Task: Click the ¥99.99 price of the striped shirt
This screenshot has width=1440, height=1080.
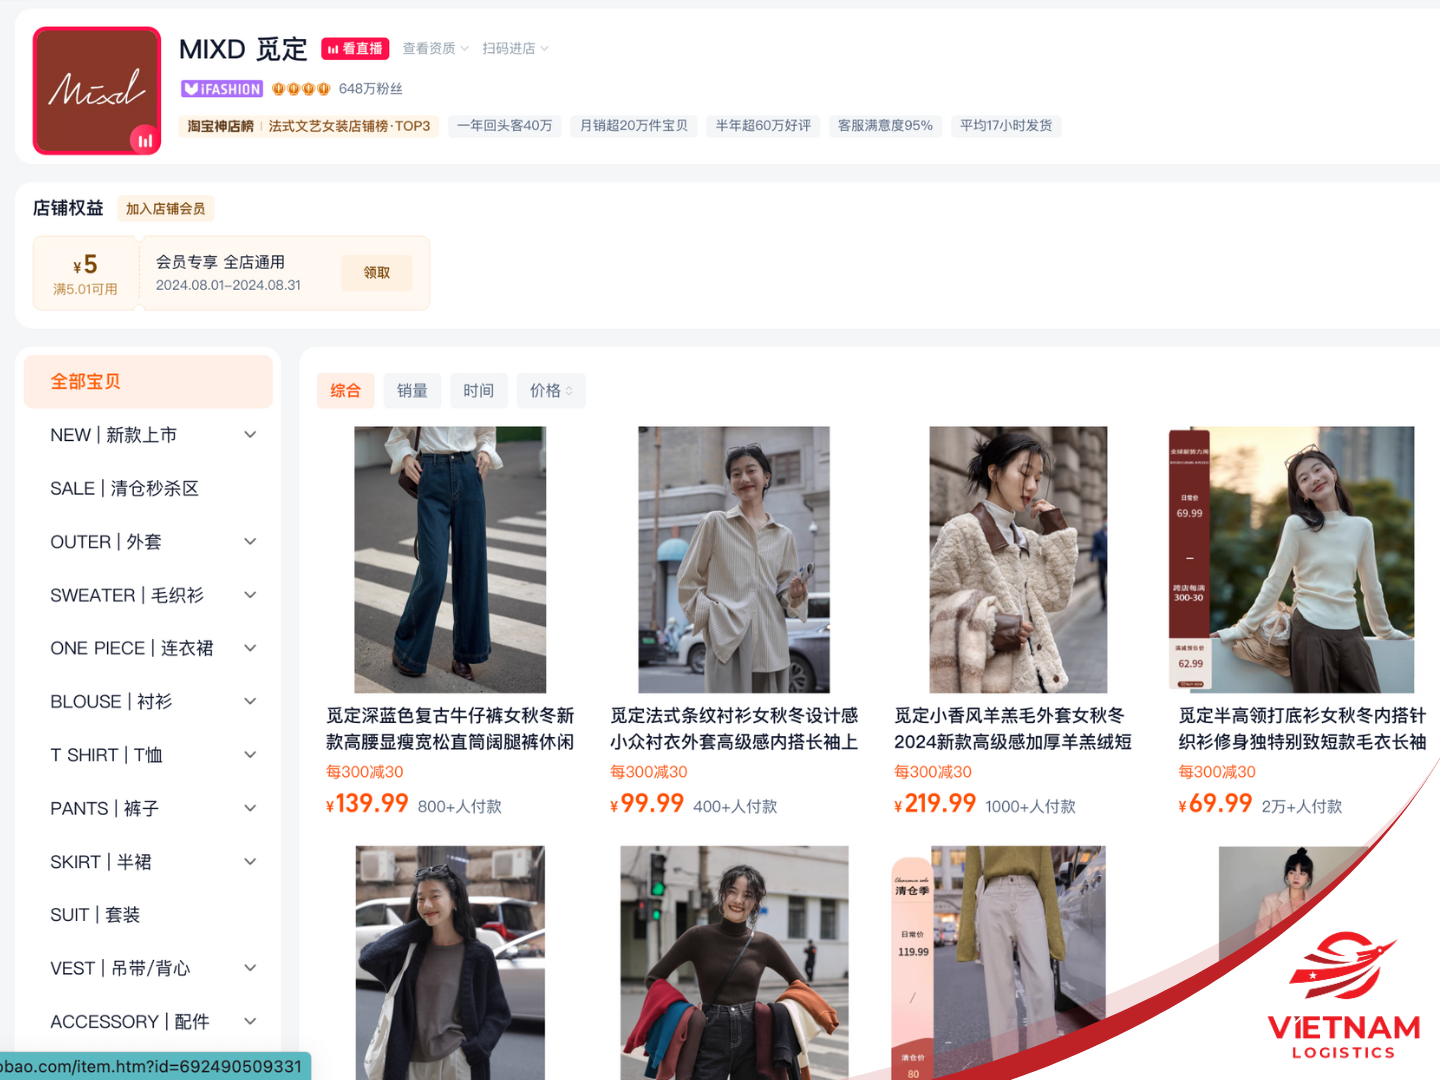Action: (647, 804)
